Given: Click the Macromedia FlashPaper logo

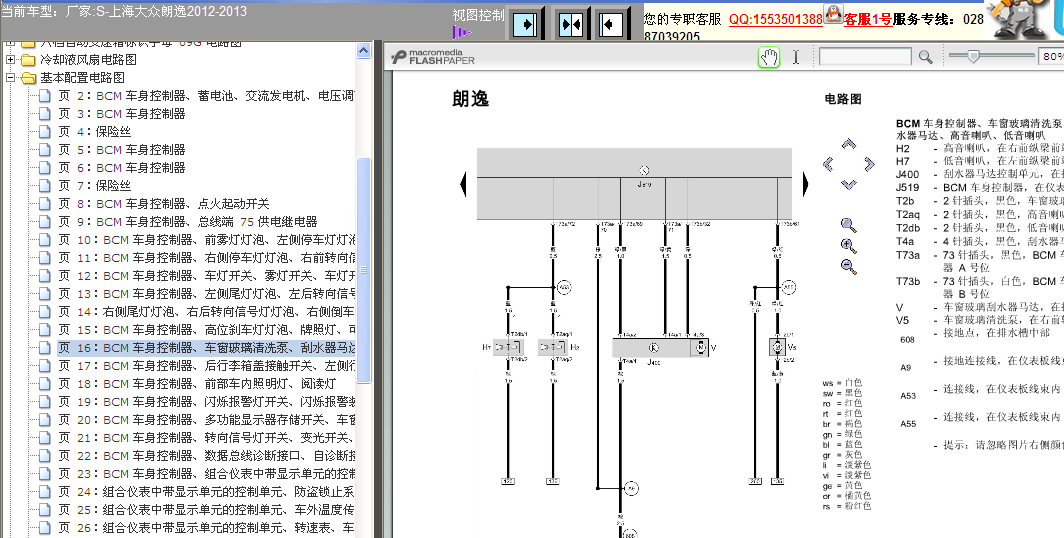Looking at the screenshot, I should (x=433, y=57).
